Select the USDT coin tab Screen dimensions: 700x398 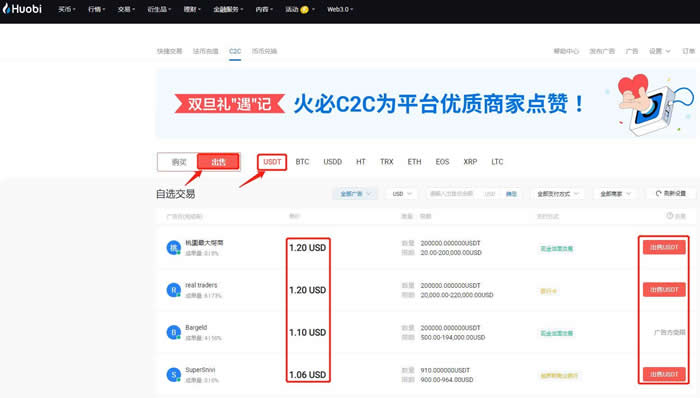(272, 162)
